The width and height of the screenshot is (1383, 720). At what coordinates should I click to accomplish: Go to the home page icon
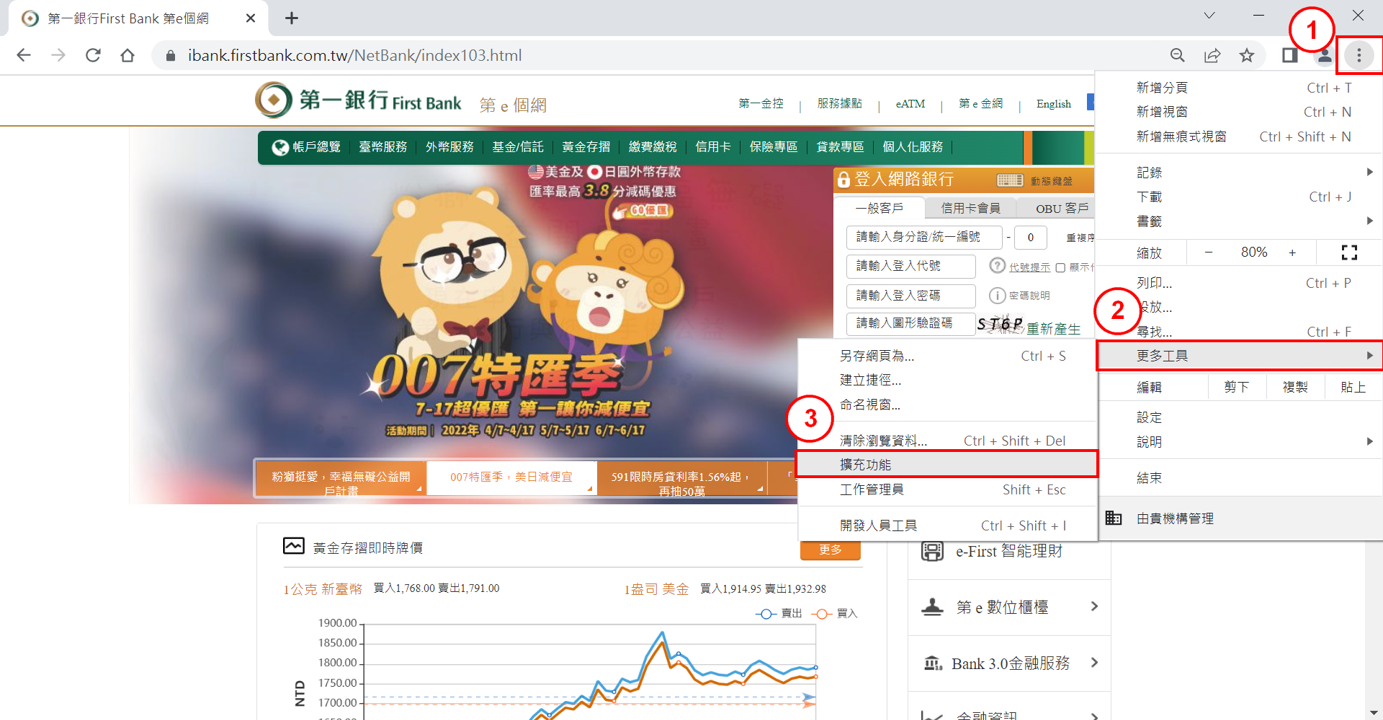[127, 56]
